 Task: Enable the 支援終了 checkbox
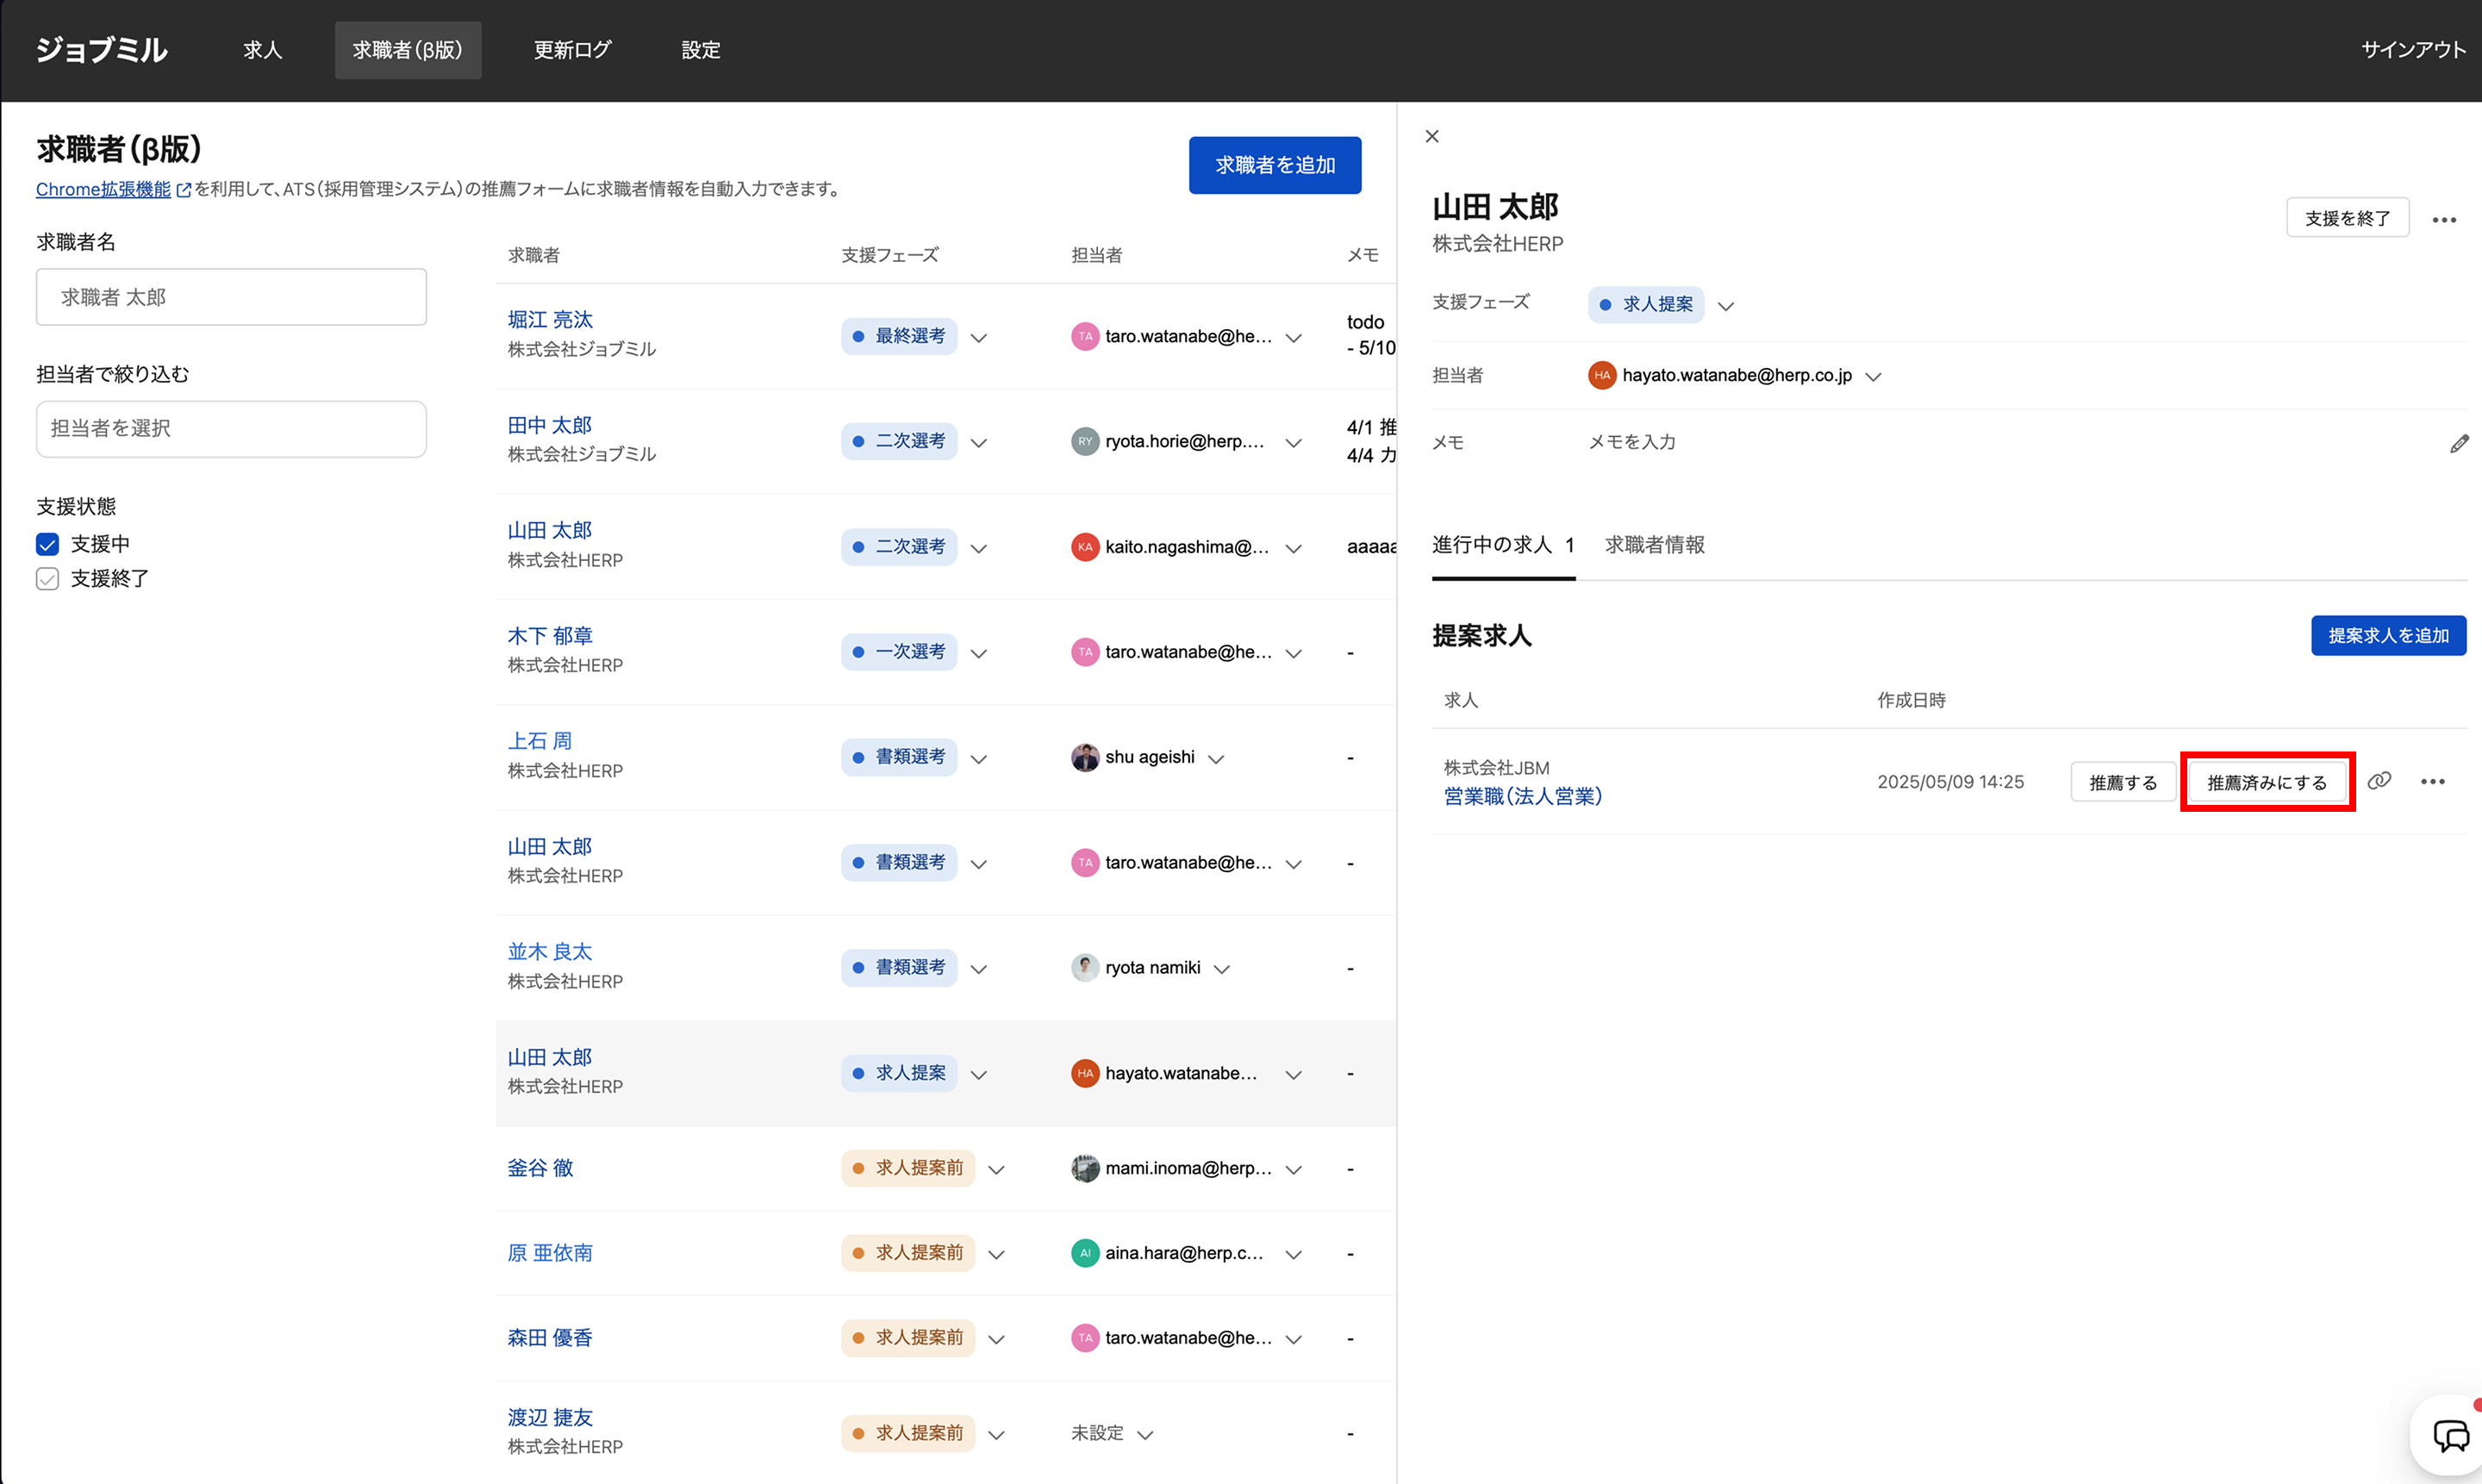47,579
